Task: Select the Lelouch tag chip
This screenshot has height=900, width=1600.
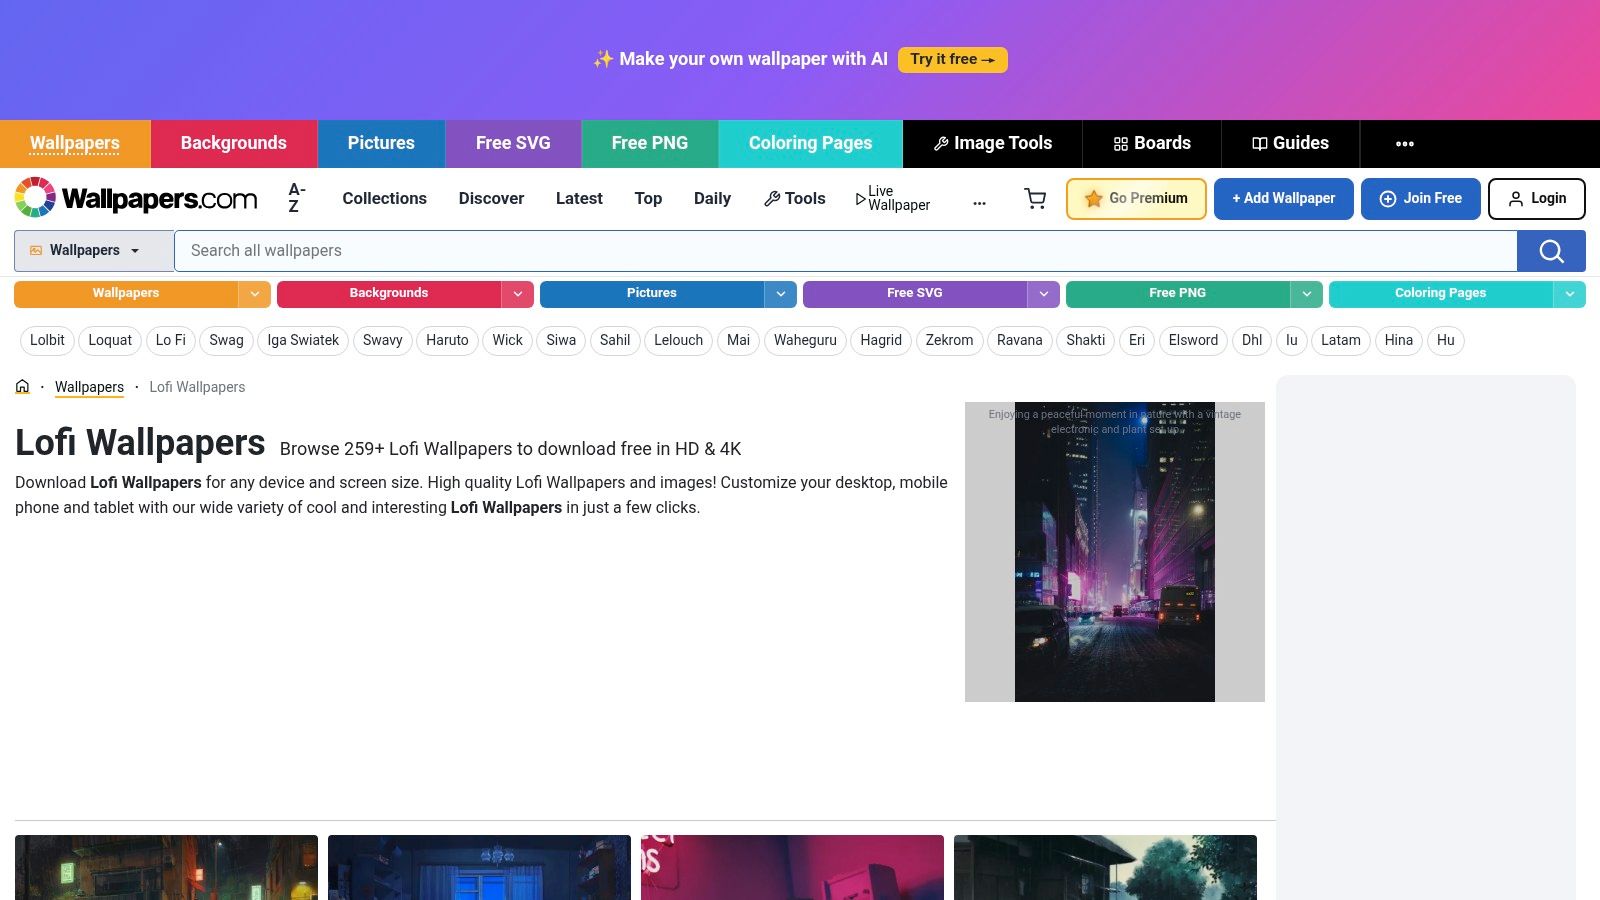Action: (679, 341)
